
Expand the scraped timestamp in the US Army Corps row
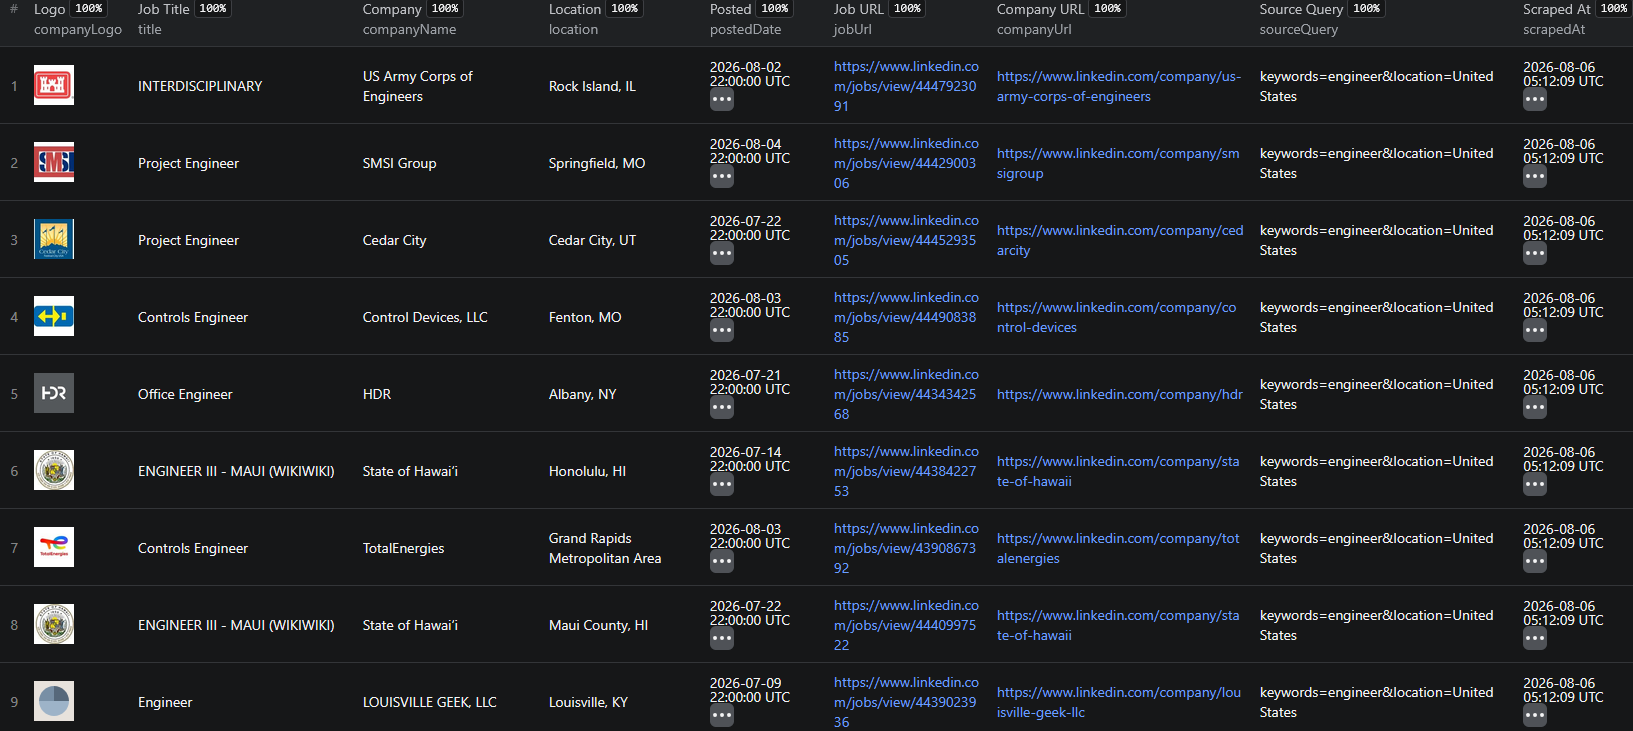[1535, 100]
